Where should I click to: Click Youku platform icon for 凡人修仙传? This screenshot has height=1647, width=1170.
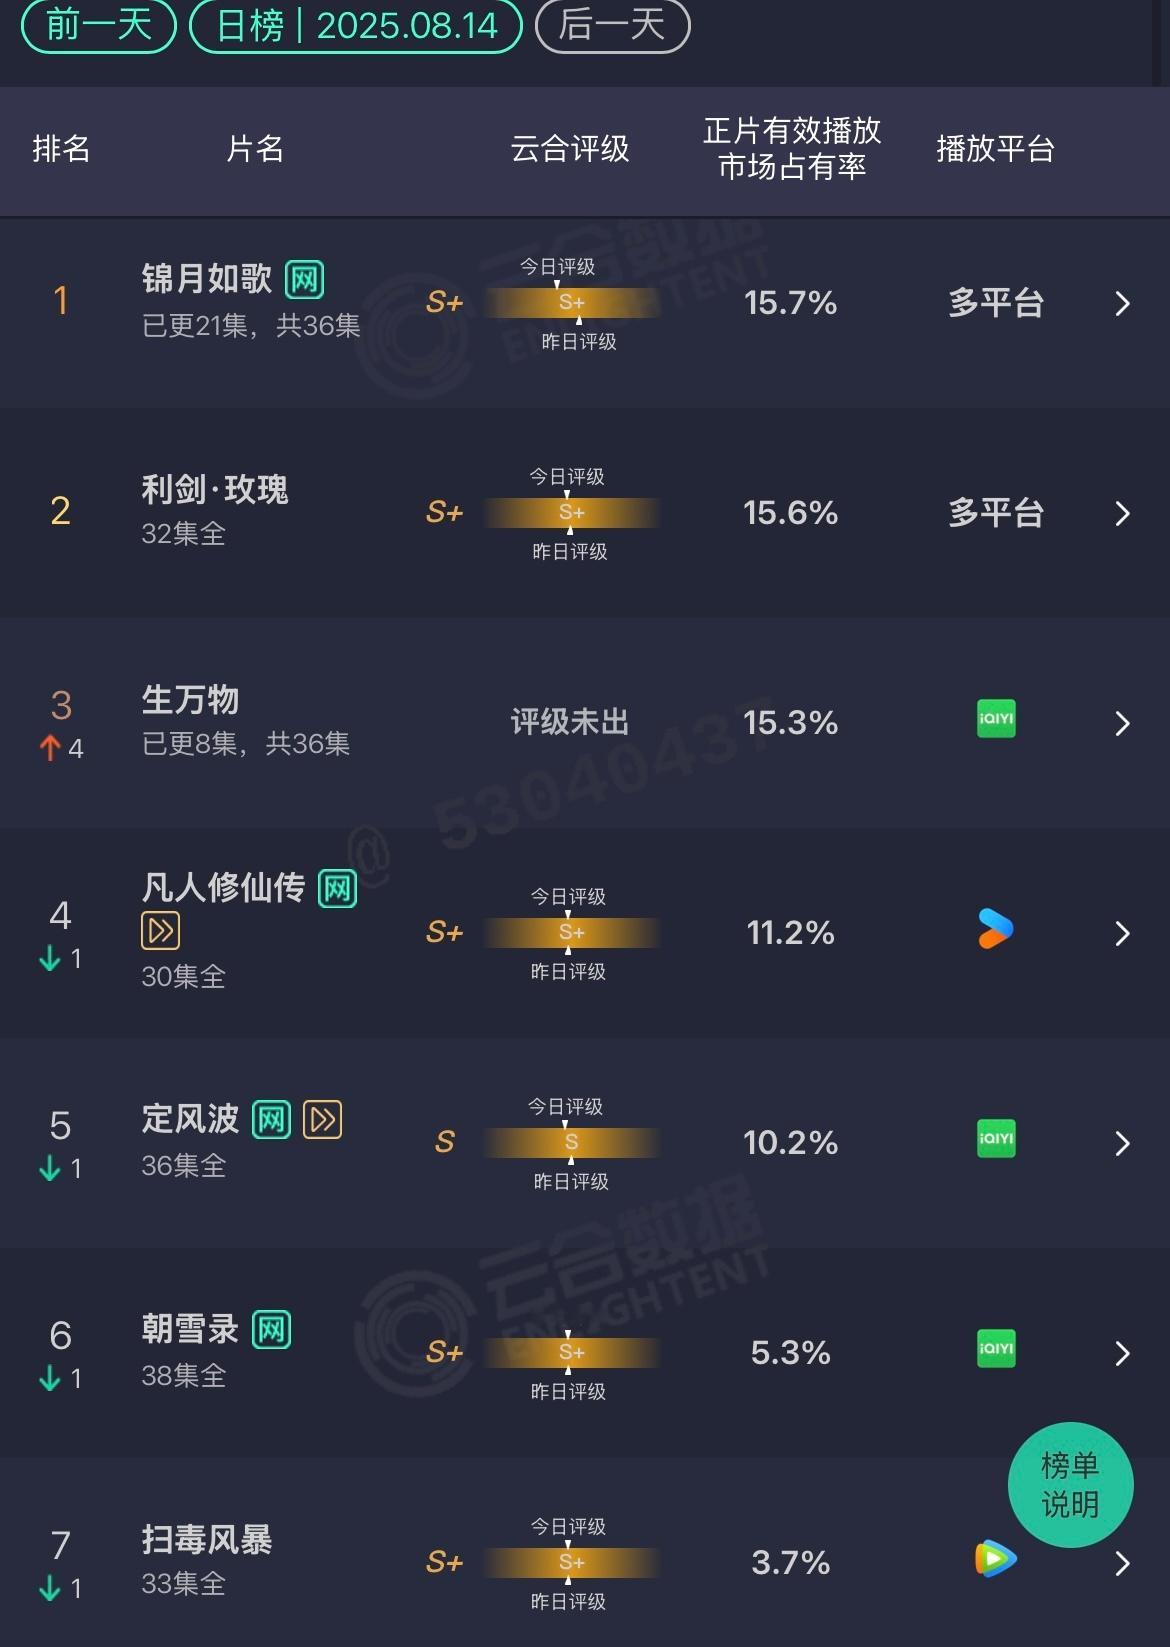pos(996,929)
